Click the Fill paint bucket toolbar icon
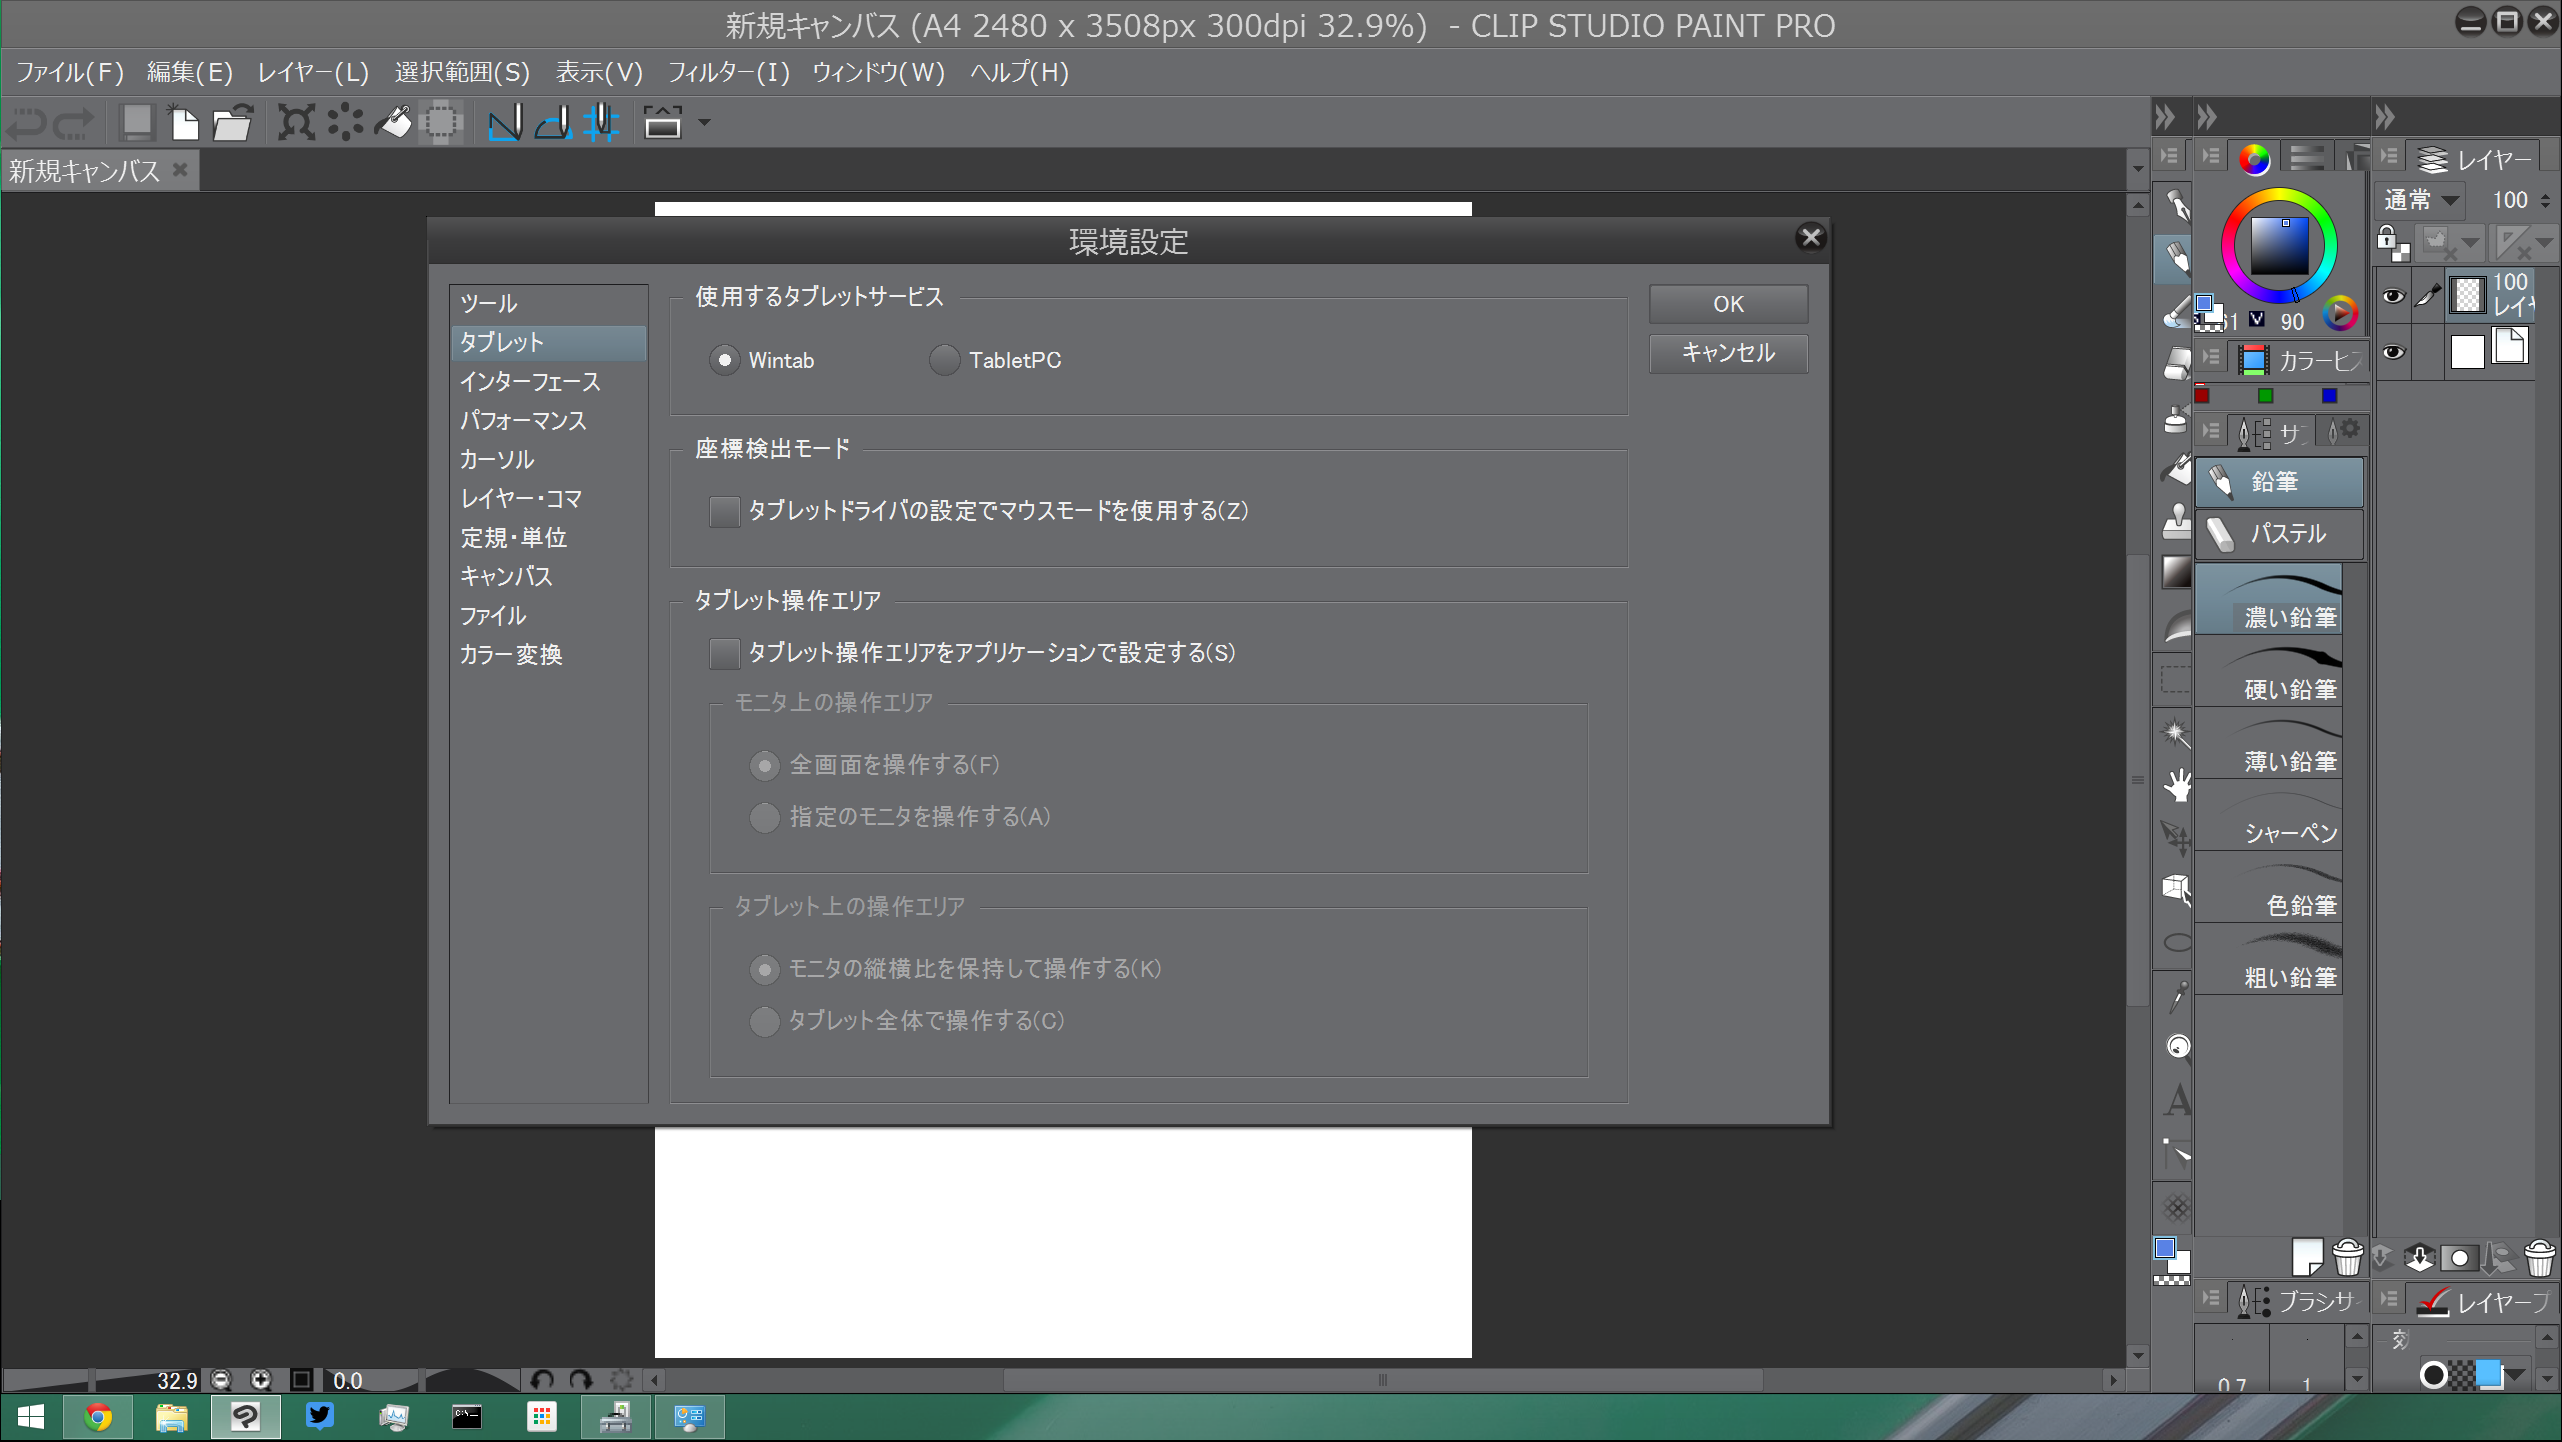The height and width of the screenshot is (1442, 2562). [393, 123]
